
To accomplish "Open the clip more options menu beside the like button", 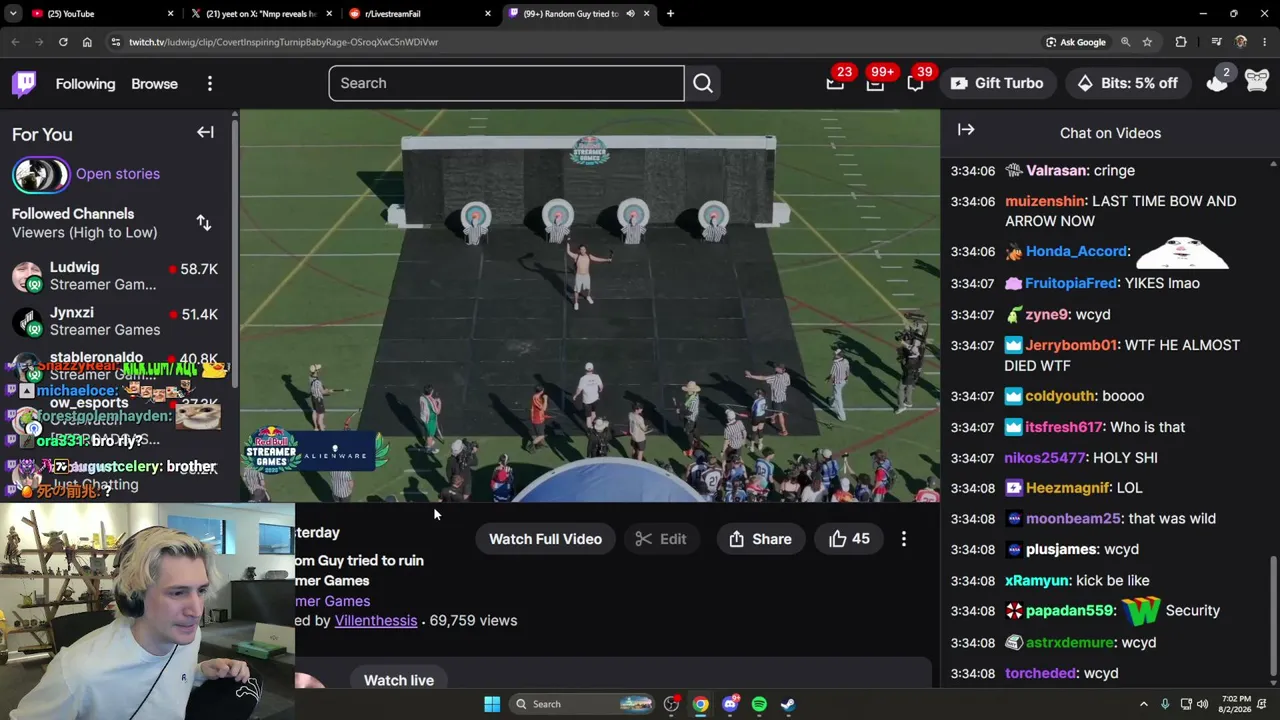I will (904, 539).
